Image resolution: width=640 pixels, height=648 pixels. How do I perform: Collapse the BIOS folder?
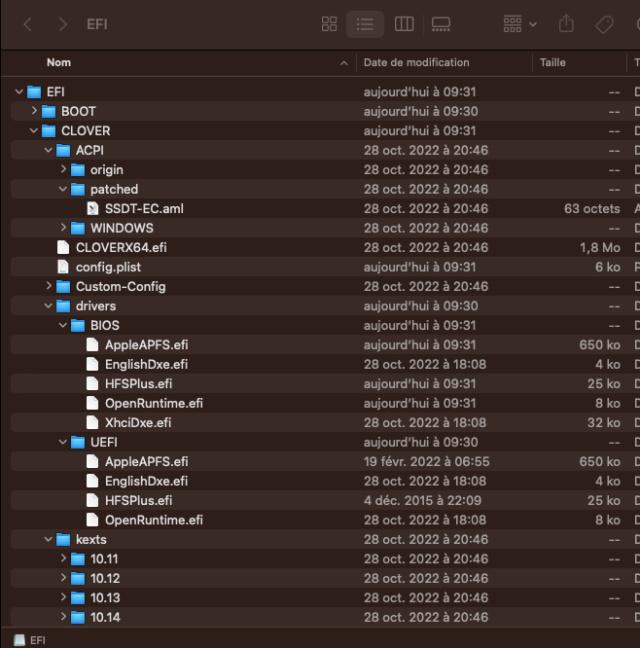(63, 325)
